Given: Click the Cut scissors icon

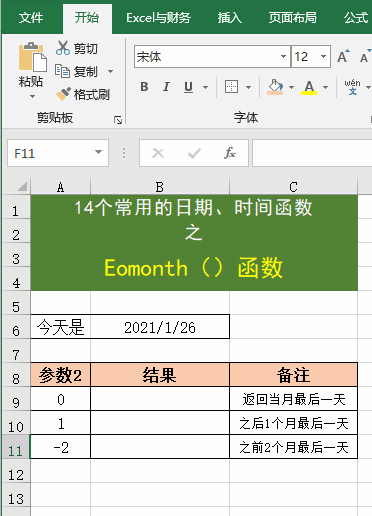Looking at the screenshot, I should click(x=63, y=48).
